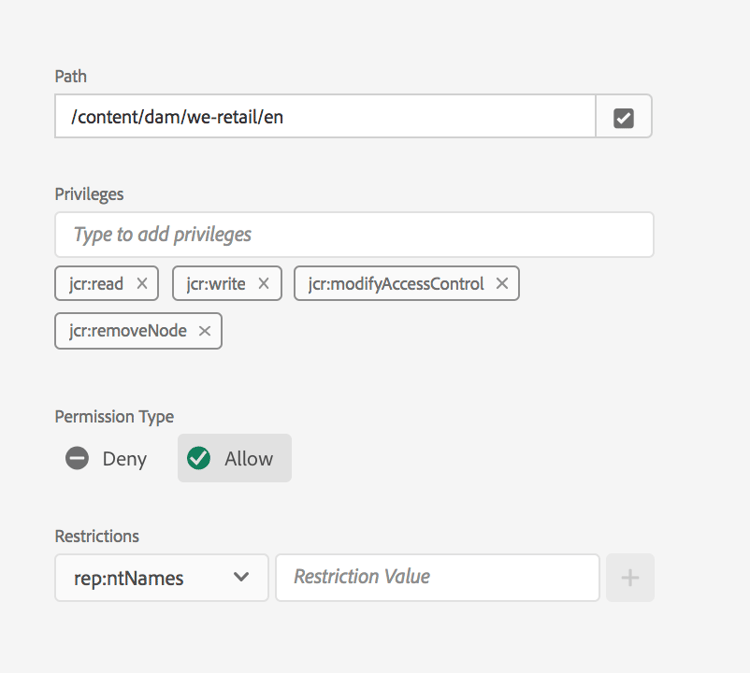Remove the jcr:read privilege tag
The width and height of the screenshot is (750, 673).
coord(142,284)
